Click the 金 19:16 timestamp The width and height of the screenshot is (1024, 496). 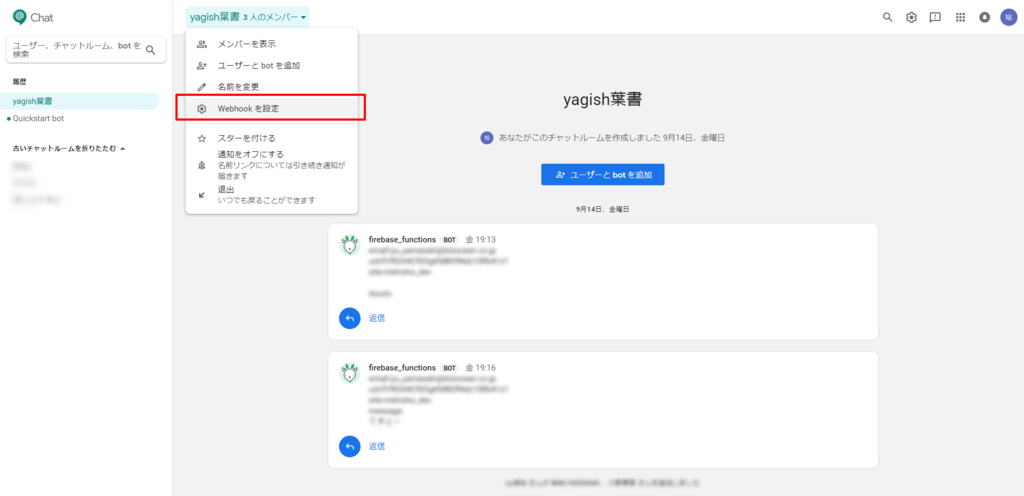click(481, 367)
